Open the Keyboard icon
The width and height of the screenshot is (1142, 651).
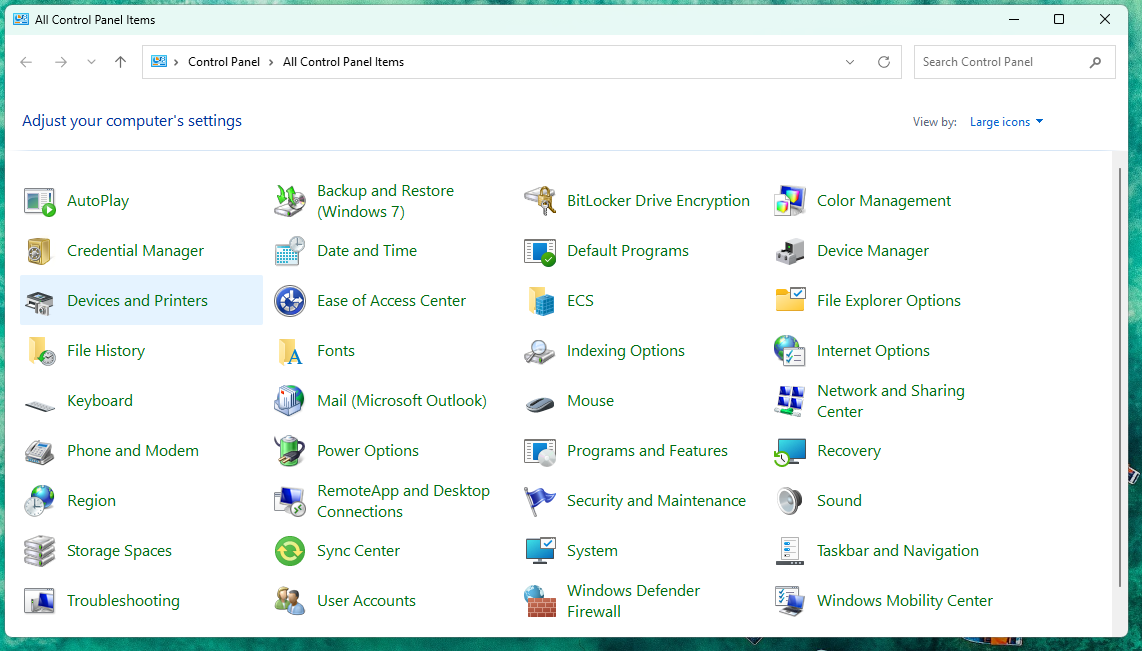[x=39, y=404]
